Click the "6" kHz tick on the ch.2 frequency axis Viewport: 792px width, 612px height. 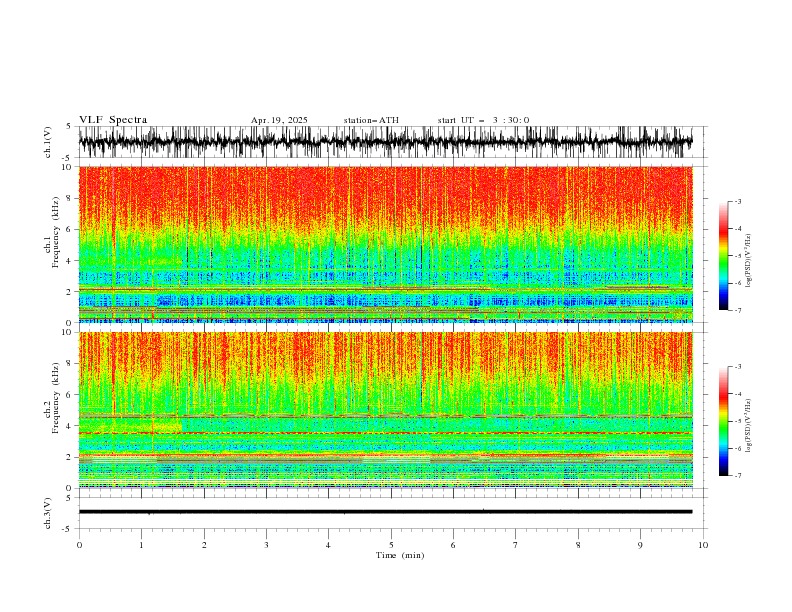point(70,395)
